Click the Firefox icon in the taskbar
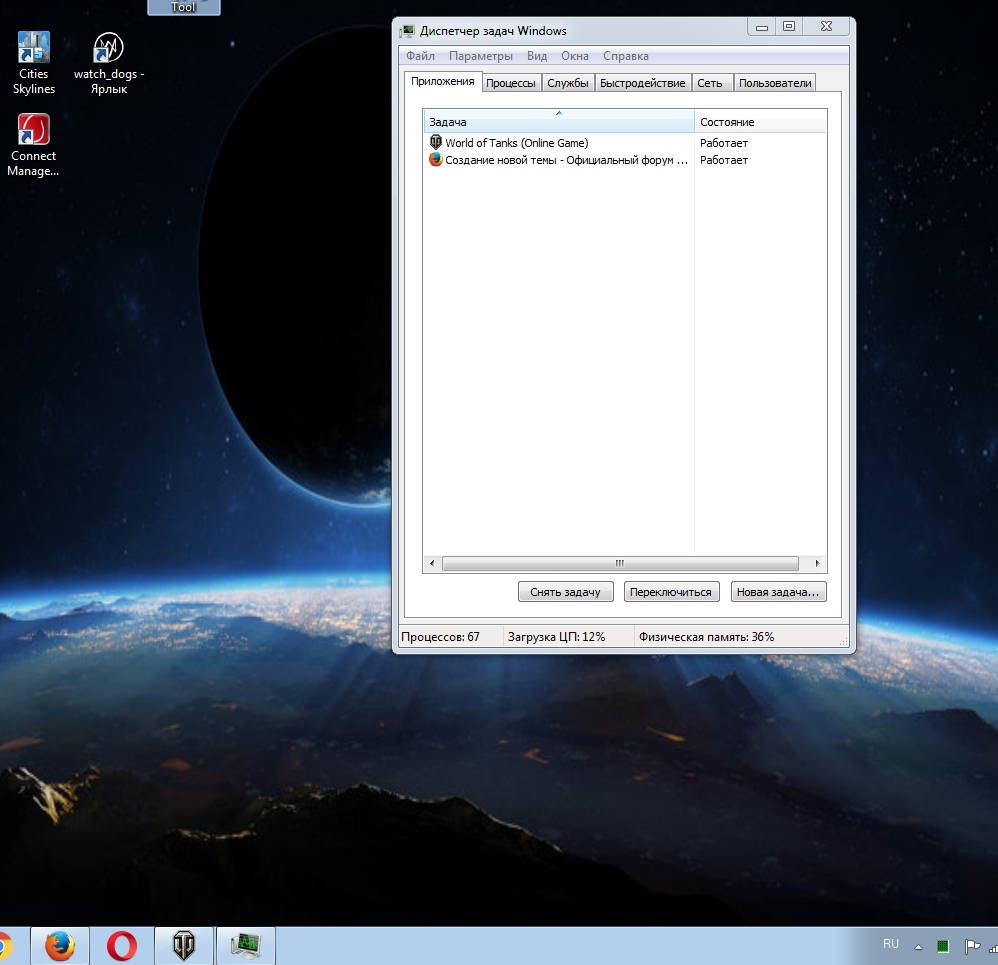Viewport: 998px width, 965px height. 61,945
